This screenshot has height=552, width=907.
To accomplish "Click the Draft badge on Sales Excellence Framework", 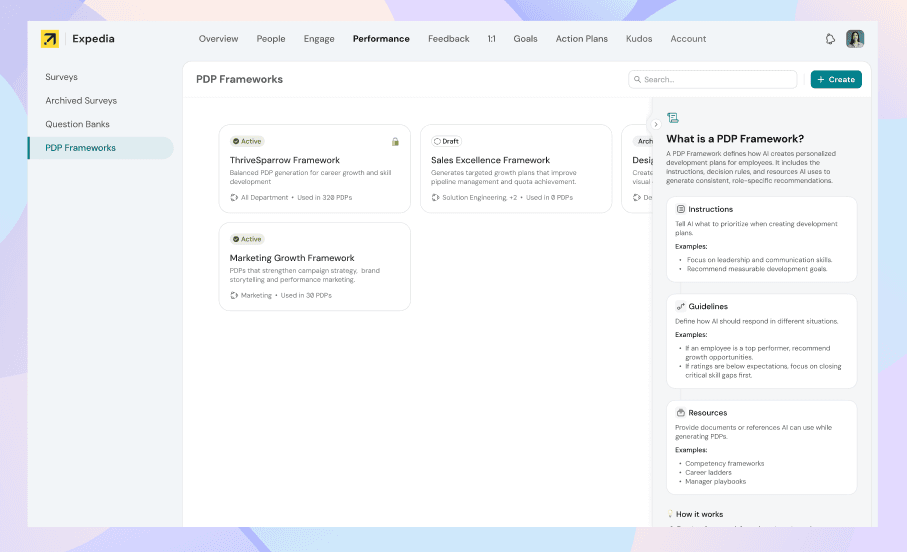I will click(447, 141).
